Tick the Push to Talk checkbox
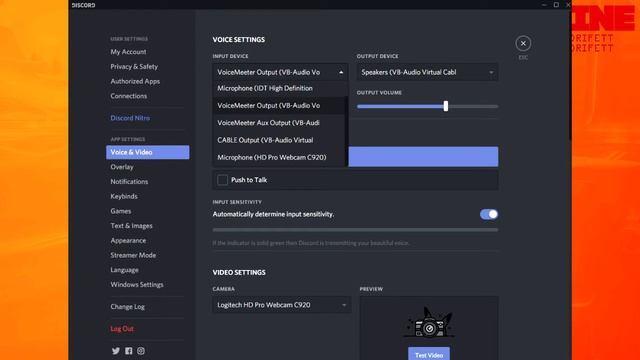The image size is (640, 360). (222, 180)
